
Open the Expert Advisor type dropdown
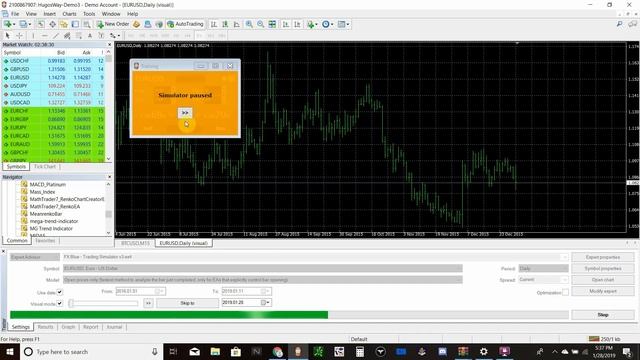[35, 257]
